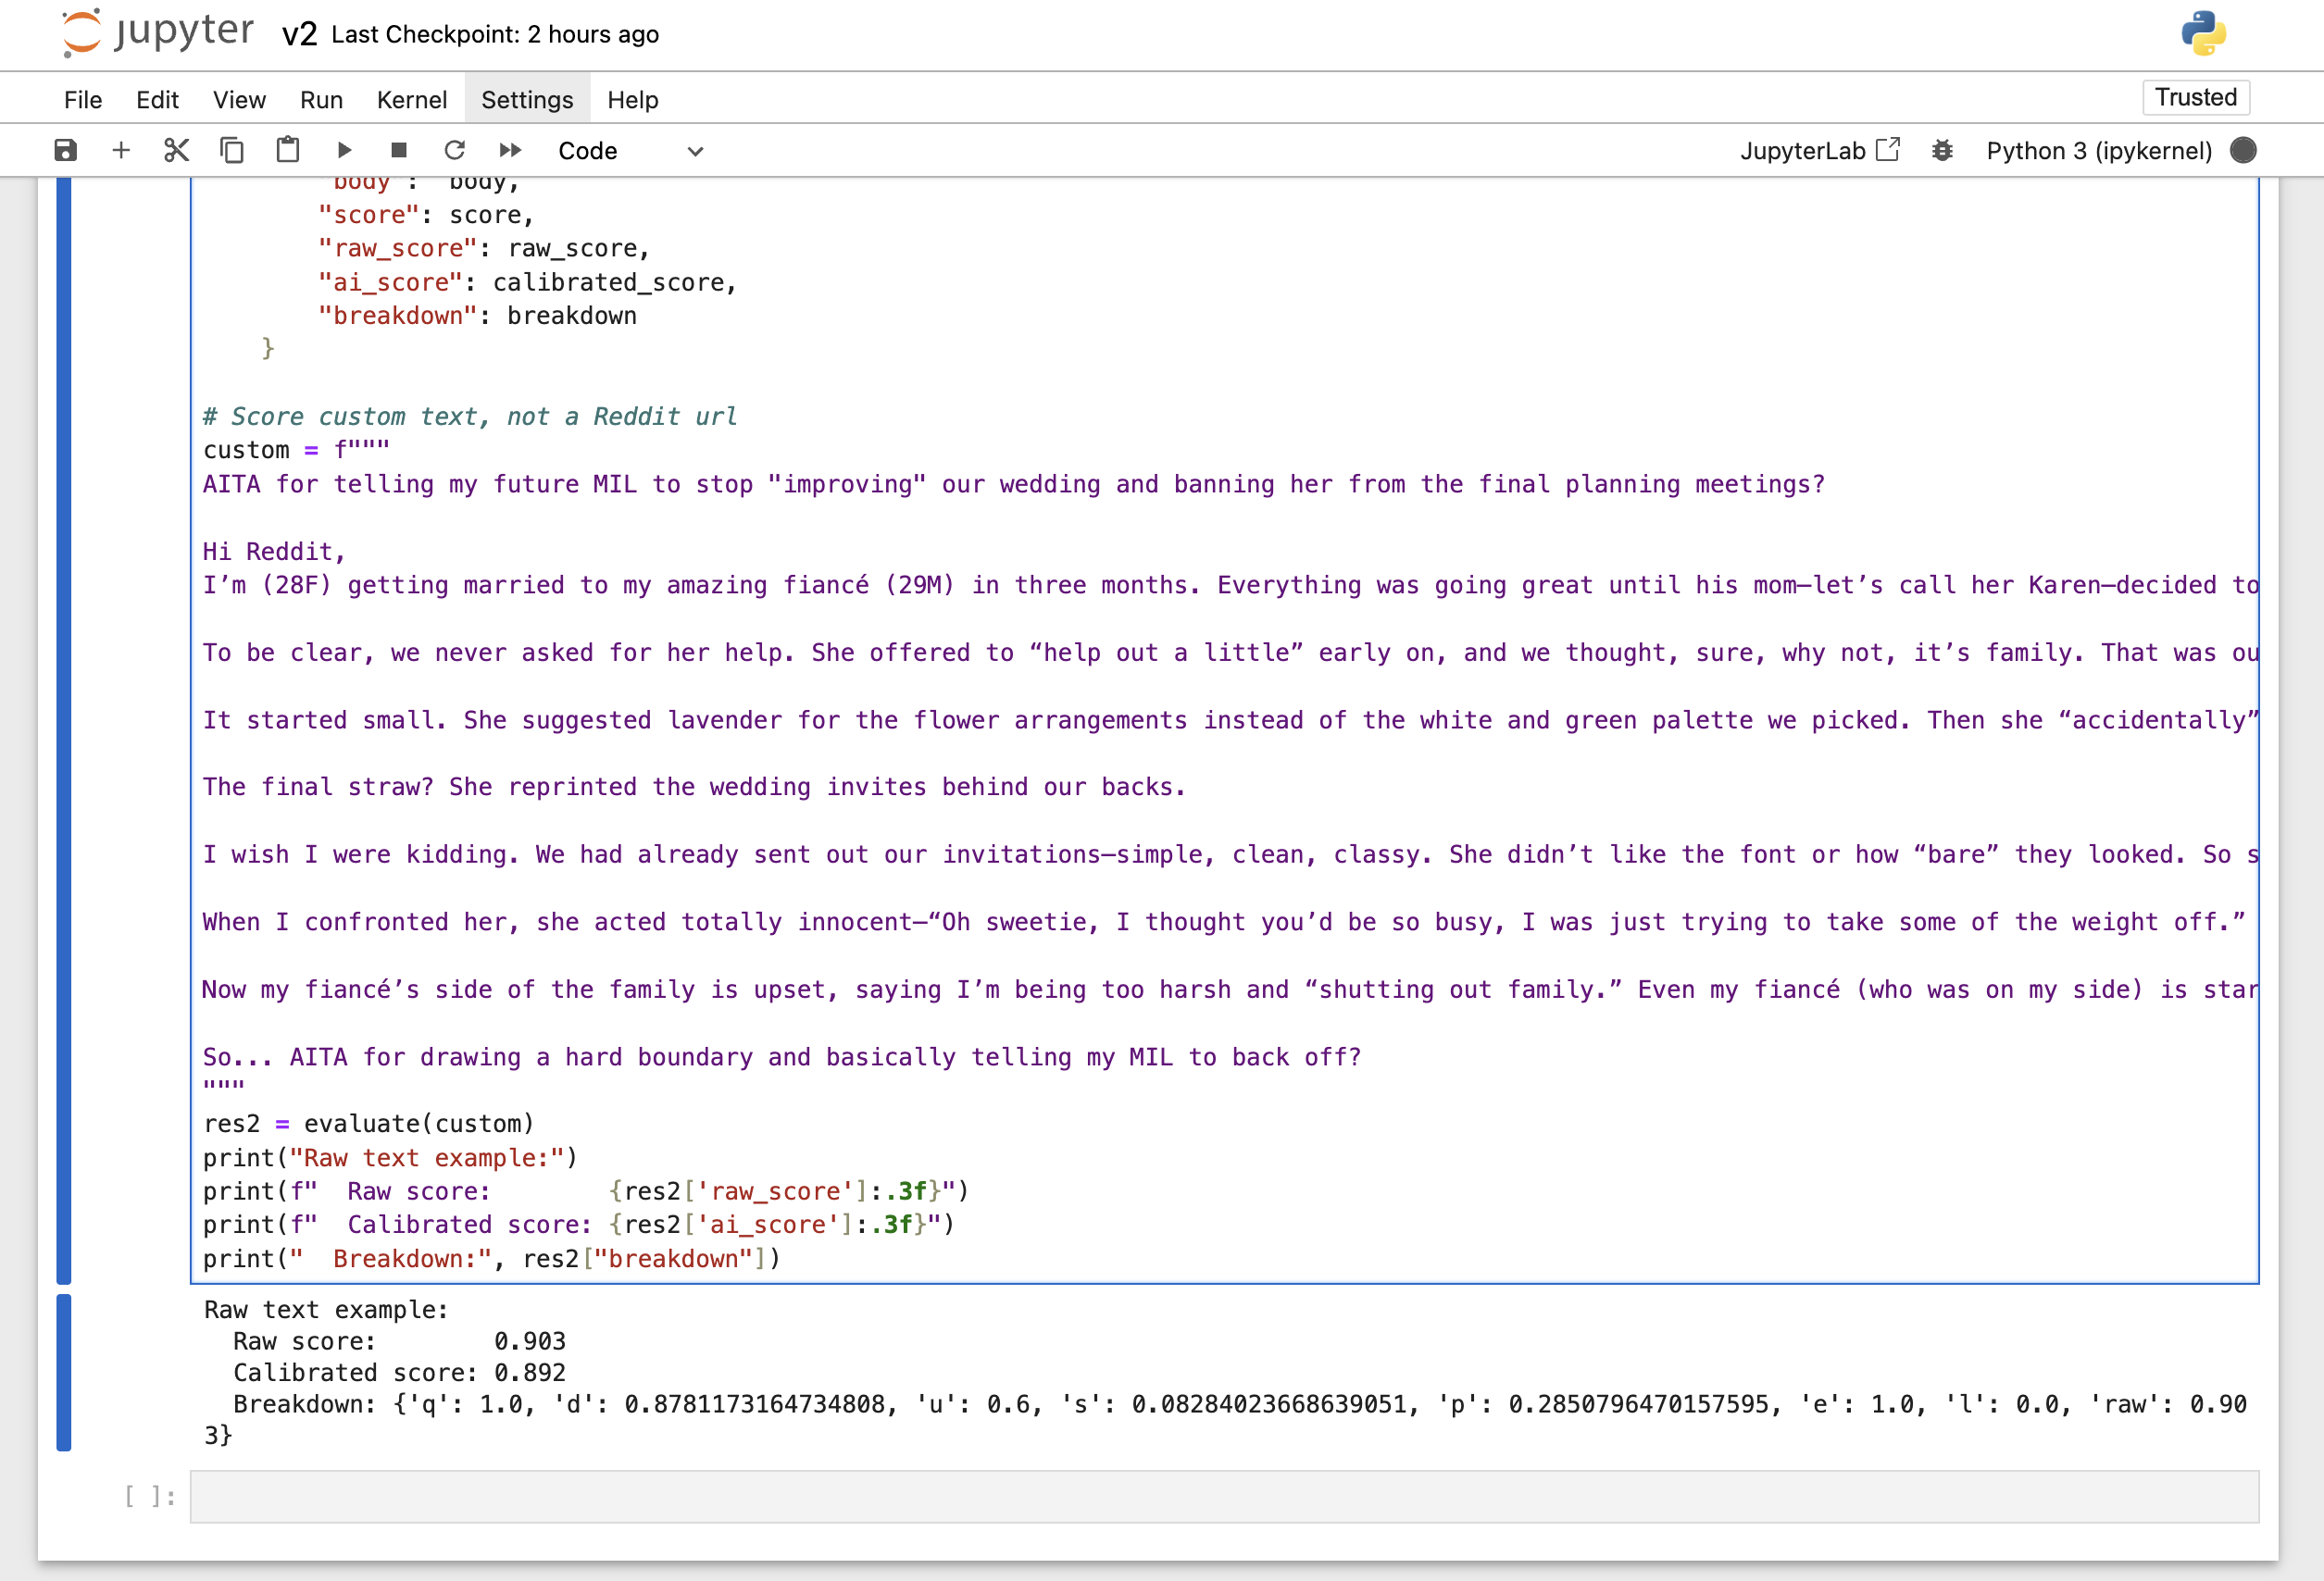Viewport: 2324px width, 1581px height.
Task: Insert a new cell below
Action: coord(120,150)
